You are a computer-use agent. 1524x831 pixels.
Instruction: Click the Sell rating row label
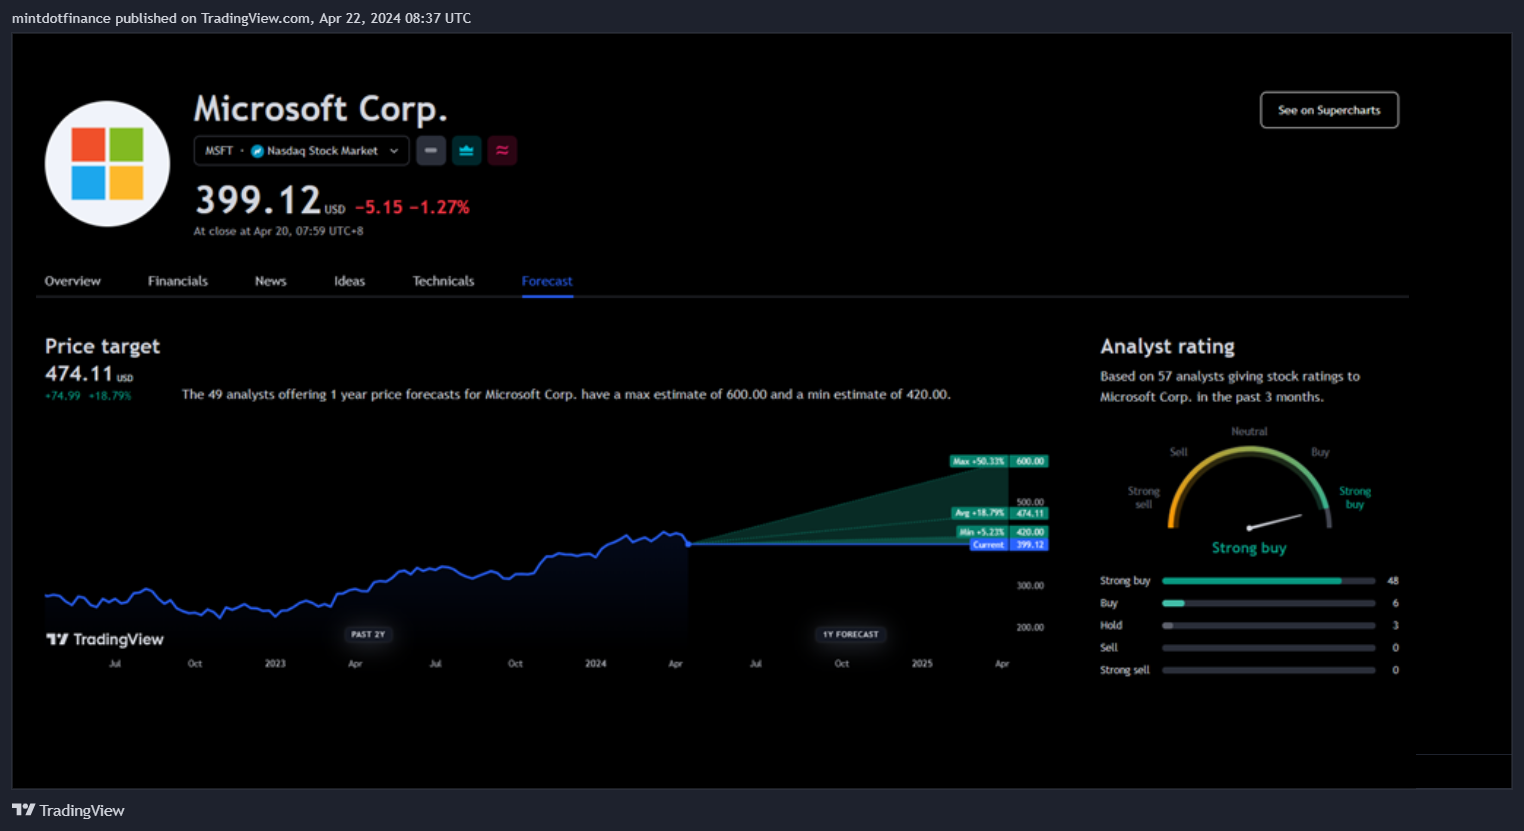click(x=1109, y=648)
